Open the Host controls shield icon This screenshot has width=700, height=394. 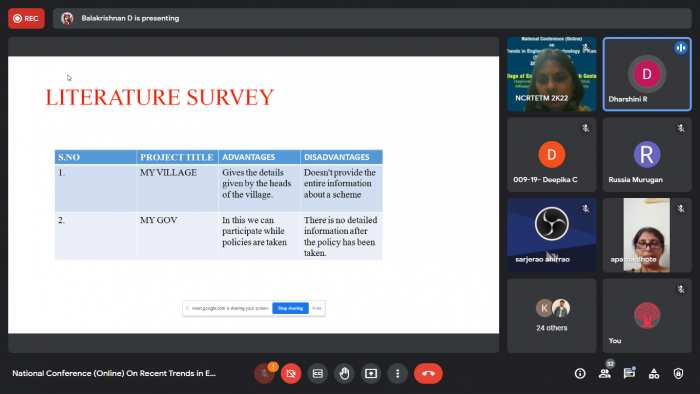pyautogui.click(x=678, y=373)
